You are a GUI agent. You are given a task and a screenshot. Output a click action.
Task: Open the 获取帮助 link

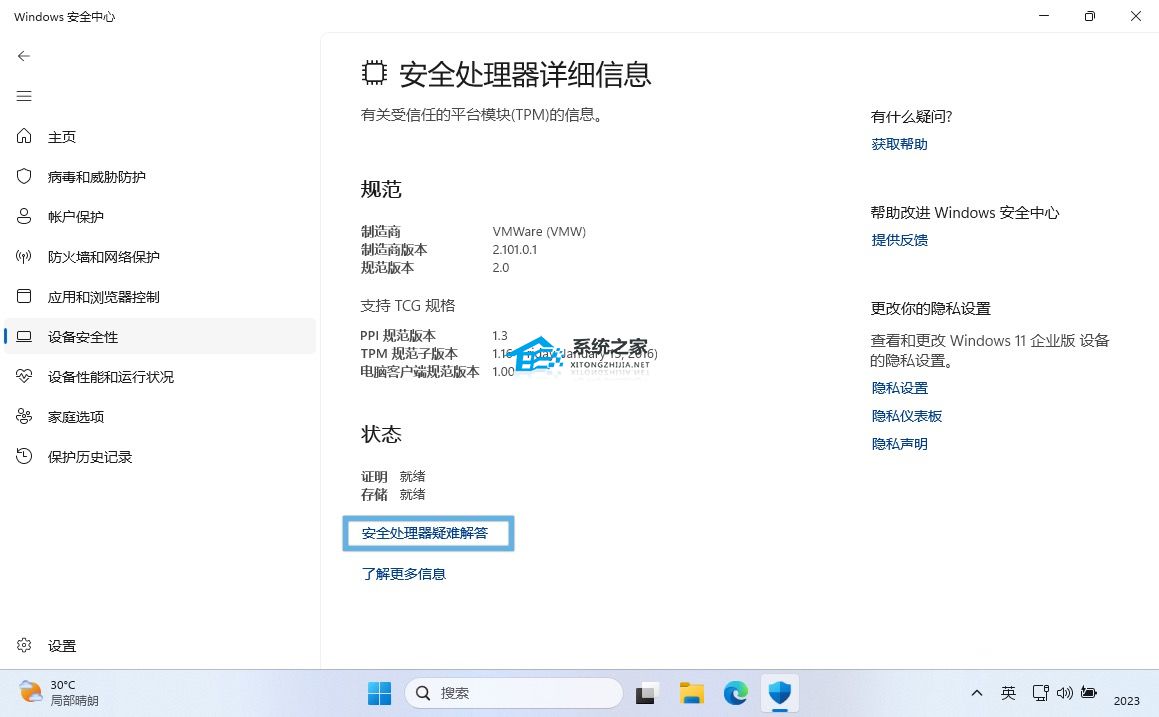898,143
